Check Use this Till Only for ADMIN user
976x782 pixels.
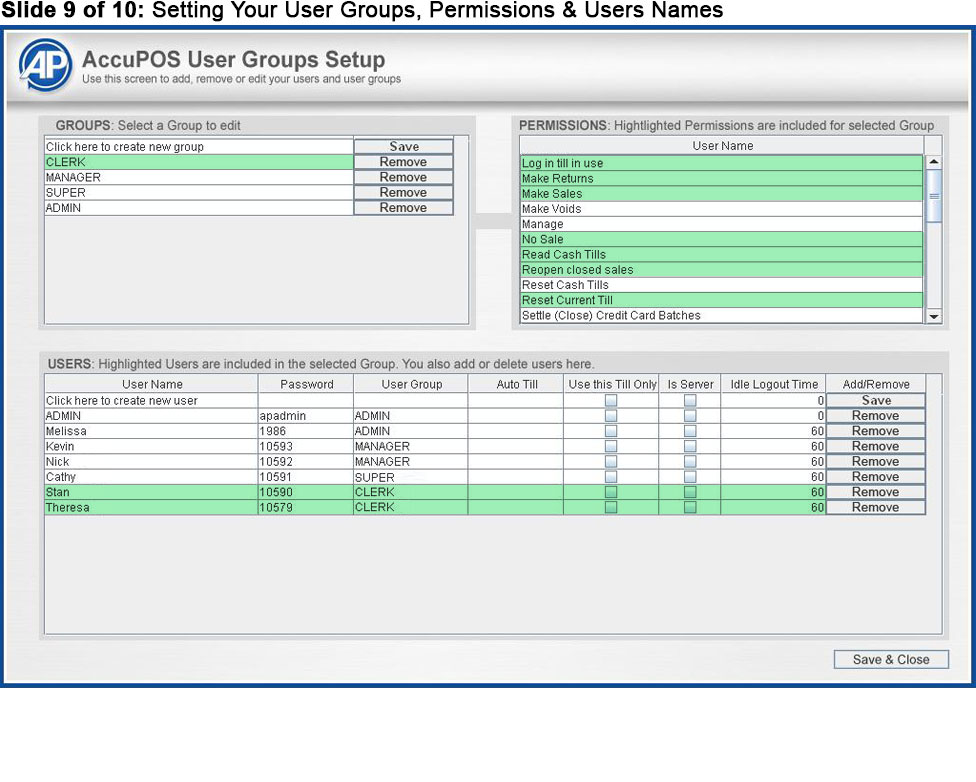tap(611, 416)
